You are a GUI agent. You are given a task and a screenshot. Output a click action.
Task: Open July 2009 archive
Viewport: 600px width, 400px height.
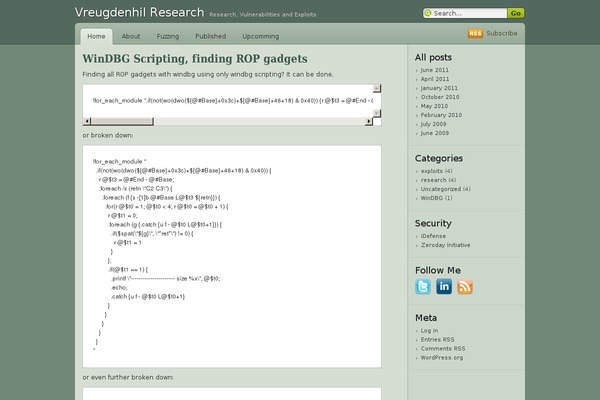[x=434, y=124]
